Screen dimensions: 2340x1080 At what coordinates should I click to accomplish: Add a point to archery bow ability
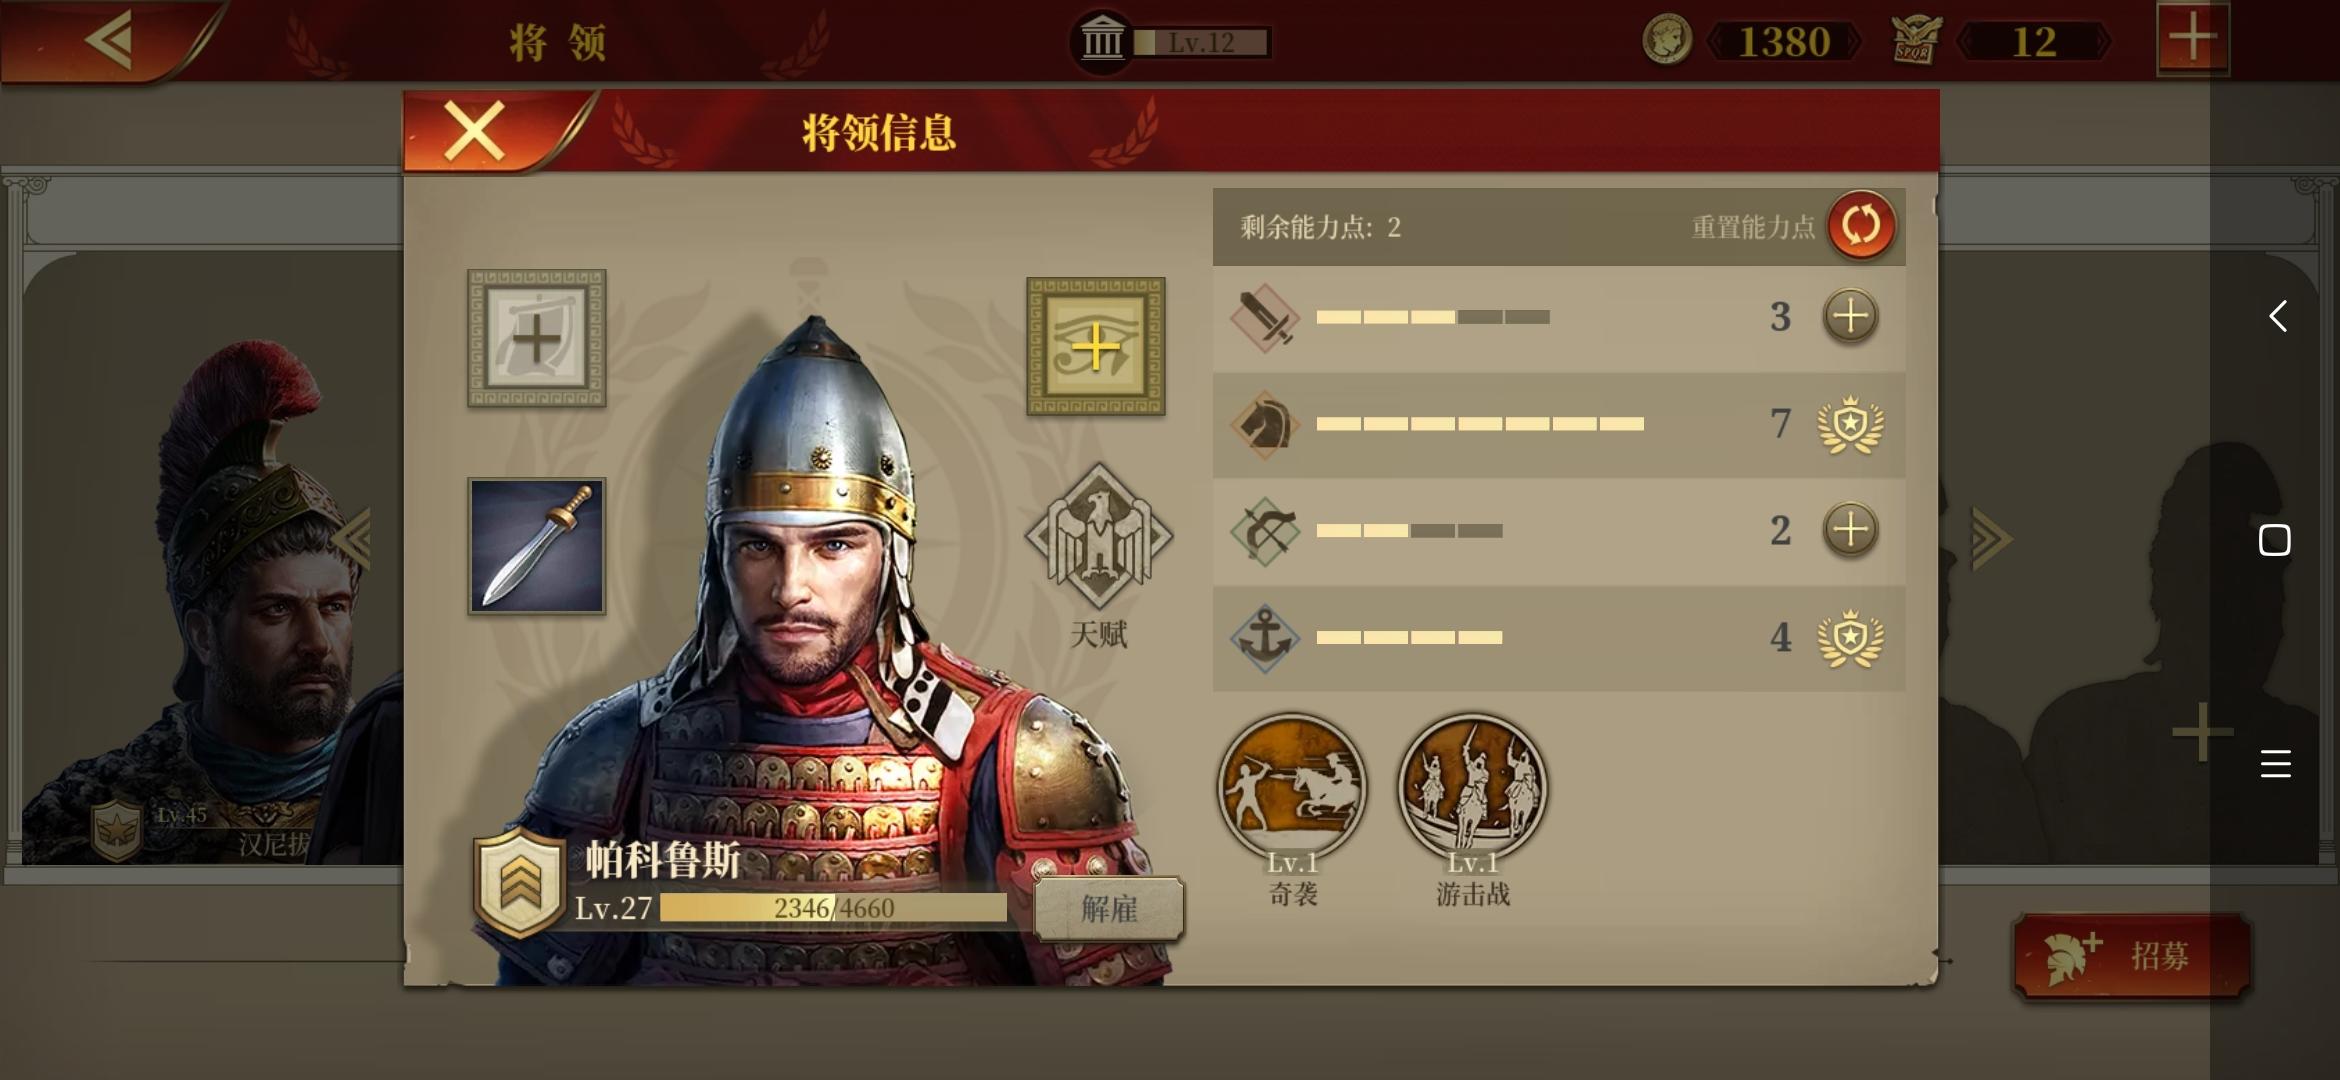tap(1850, 530)
